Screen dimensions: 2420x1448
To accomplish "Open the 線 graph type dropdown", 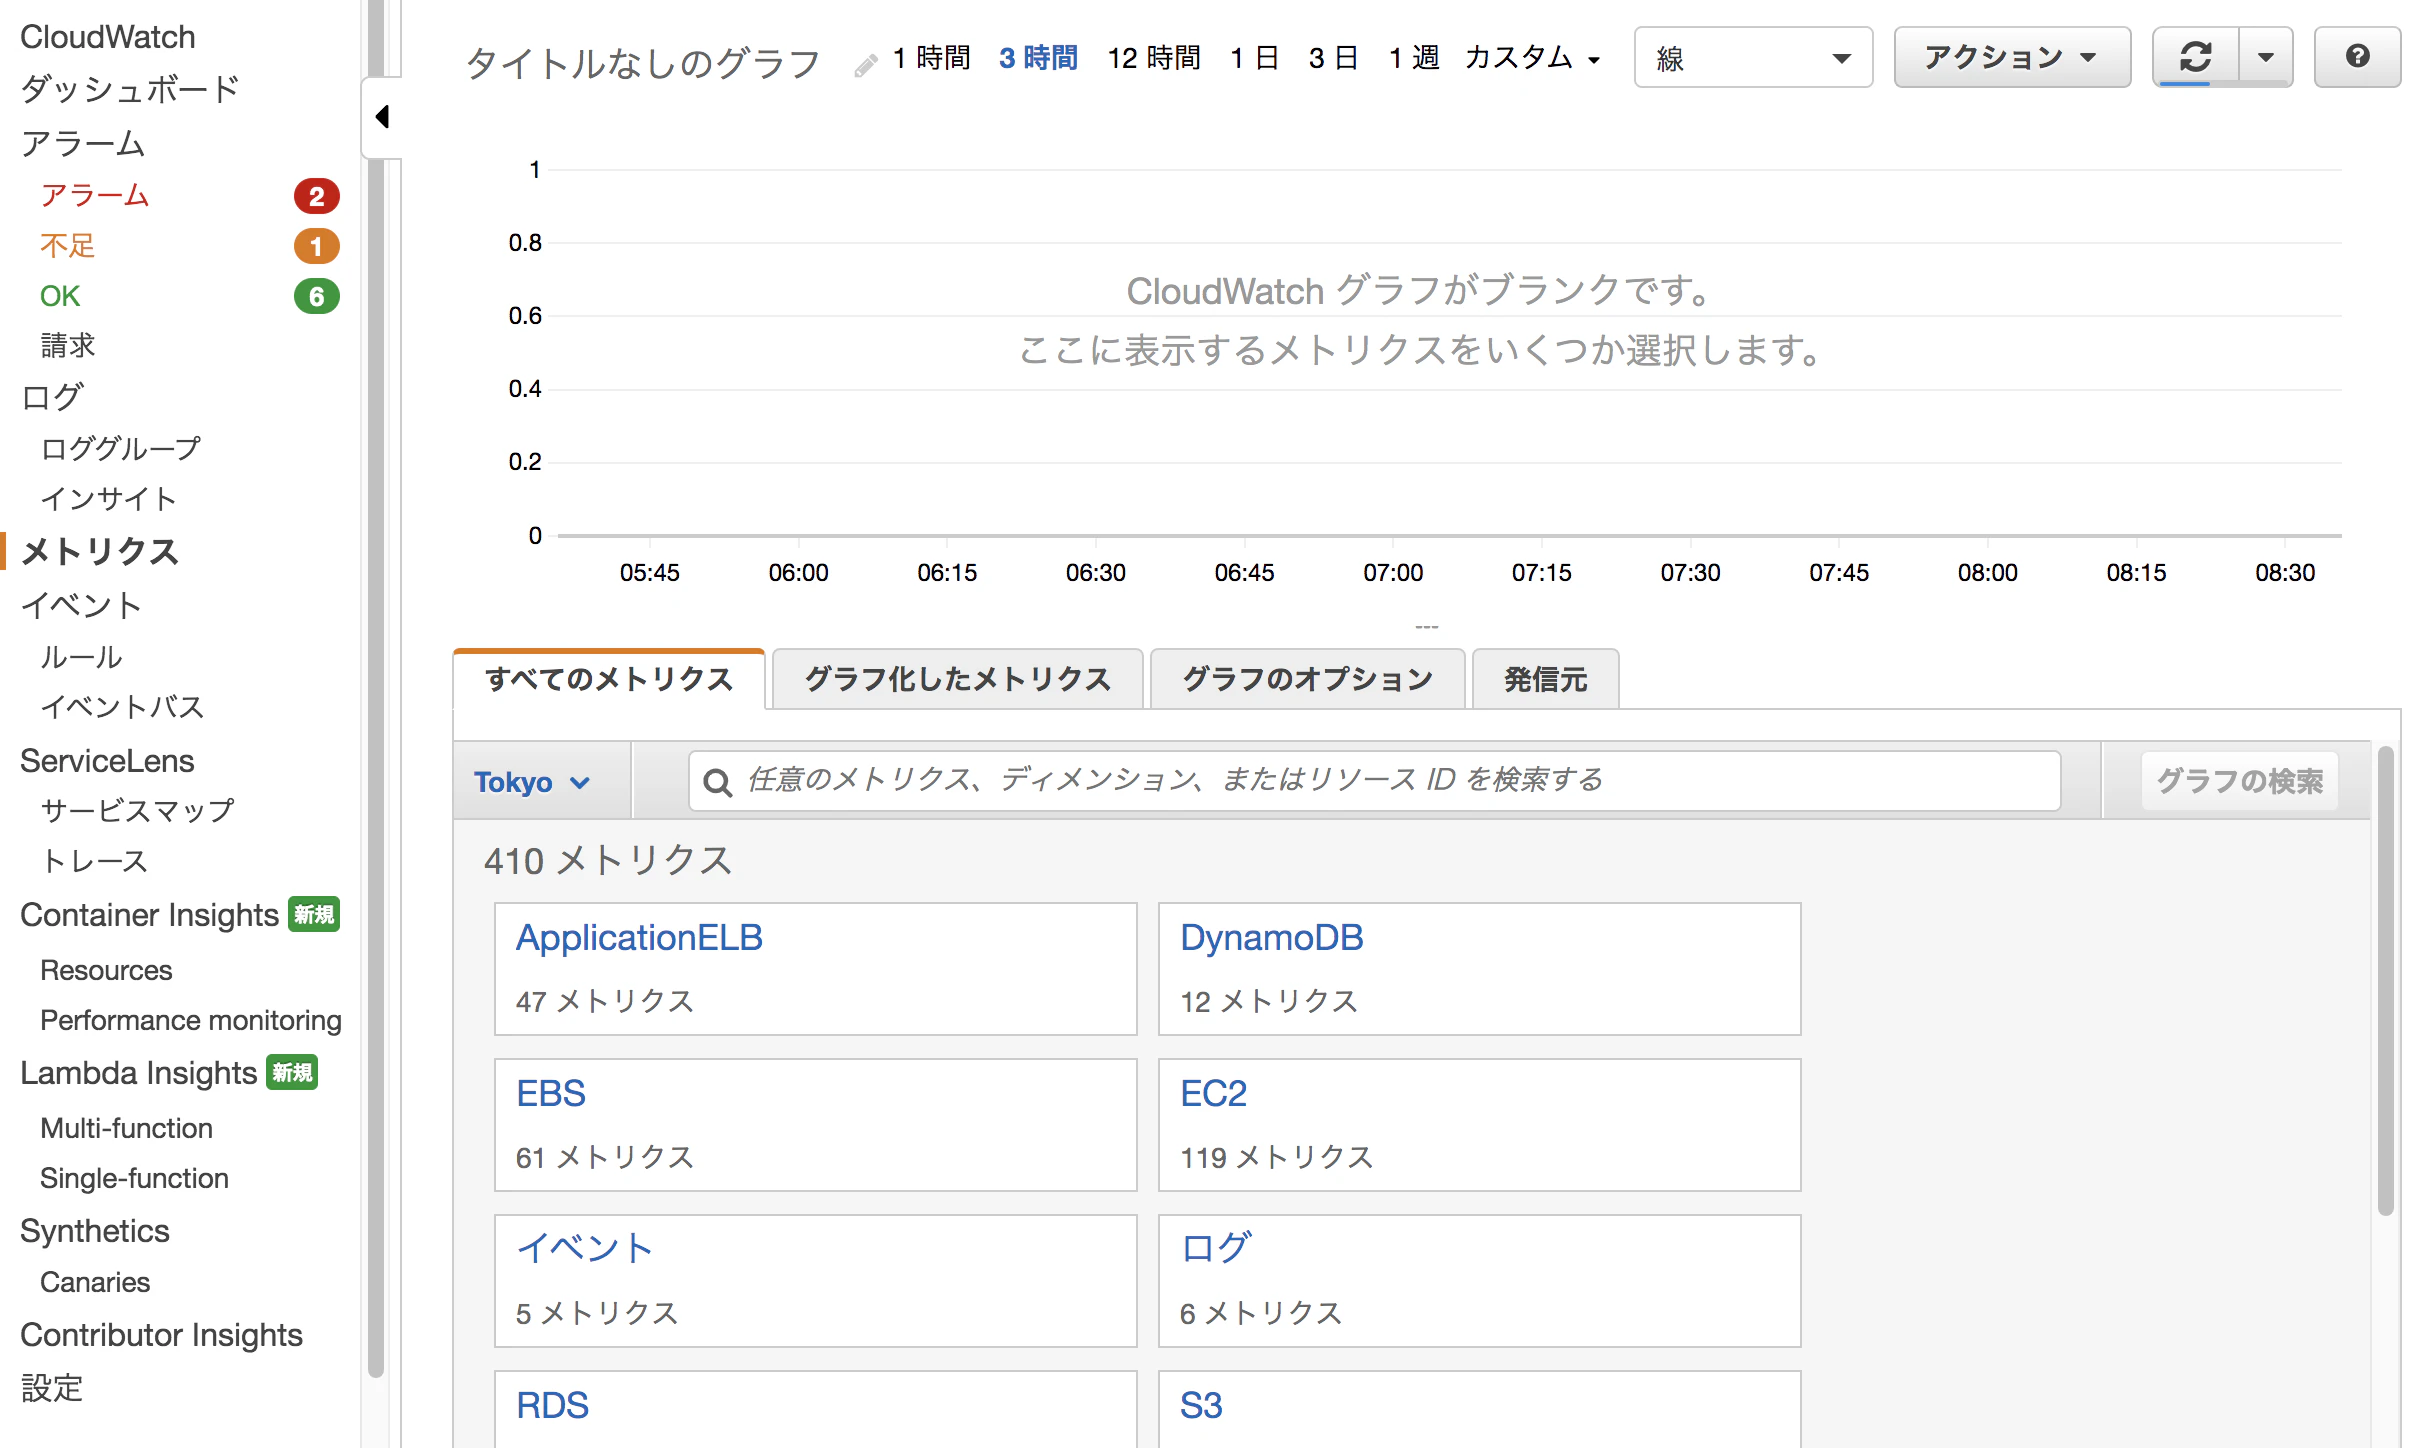I will point(1753,58).
